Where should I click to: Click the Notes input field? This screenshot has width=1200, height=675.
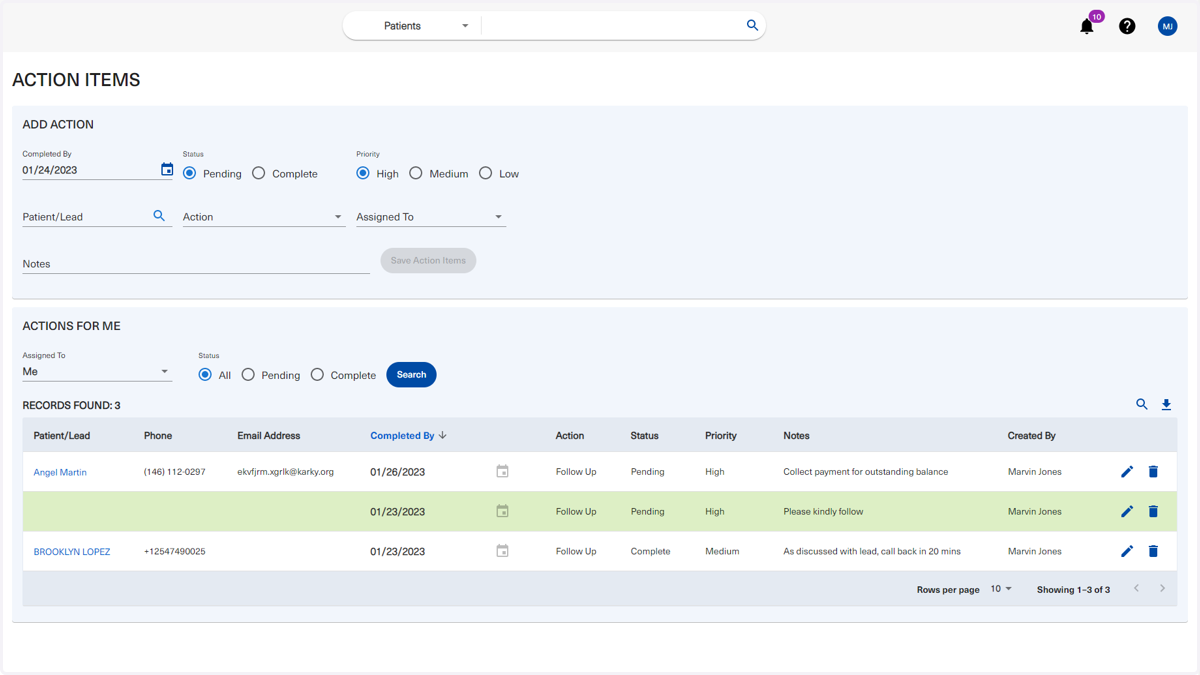tap(196, 264)
